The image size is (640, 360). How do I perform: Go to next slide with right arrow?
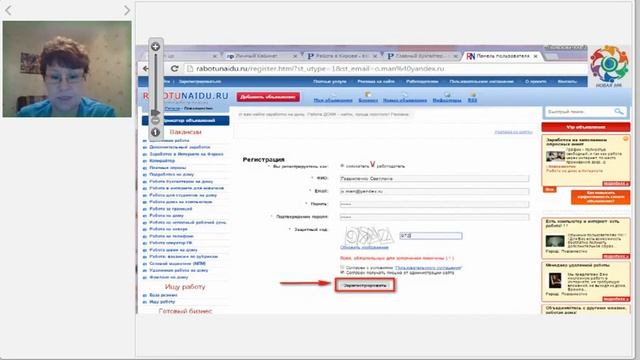pyautogui.click(x=127, y=10)
